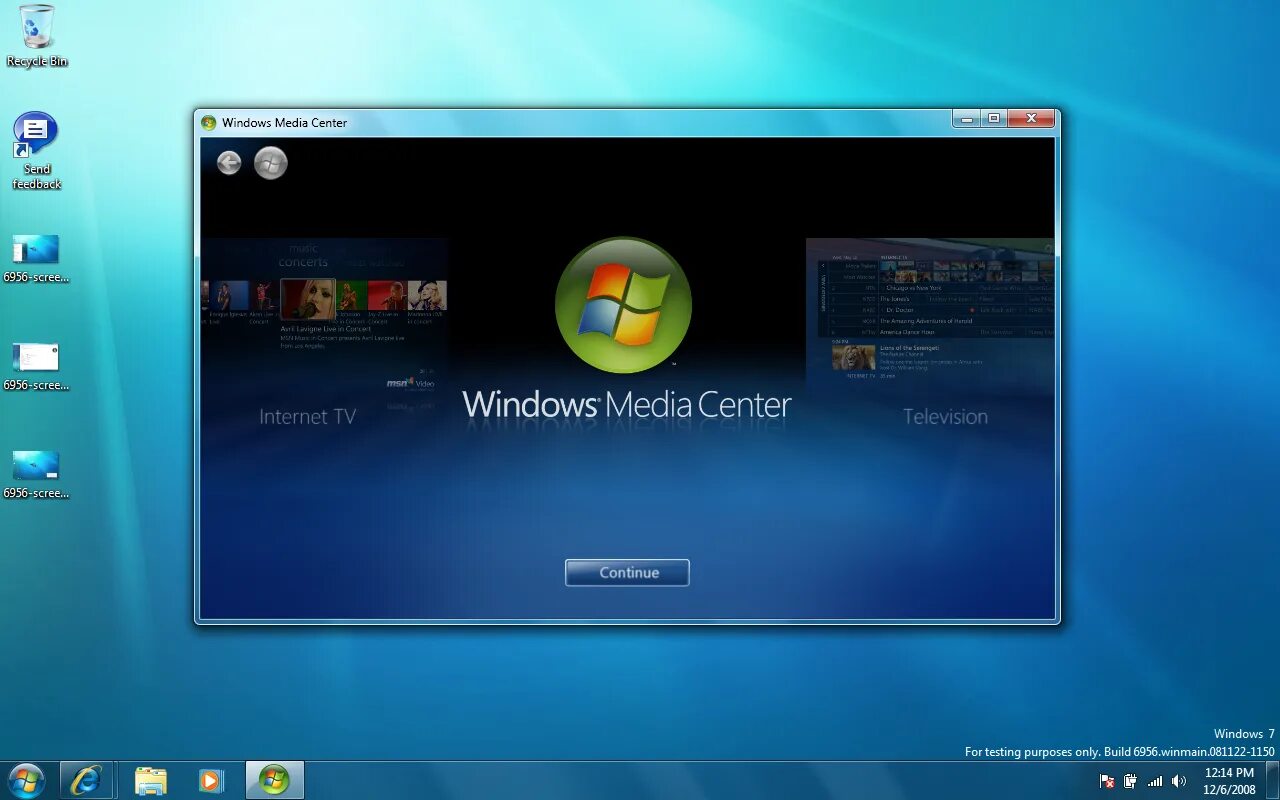
Task: Select the 6956-scree file with the white window thumbnail
Action: click(x=36, y=367)
